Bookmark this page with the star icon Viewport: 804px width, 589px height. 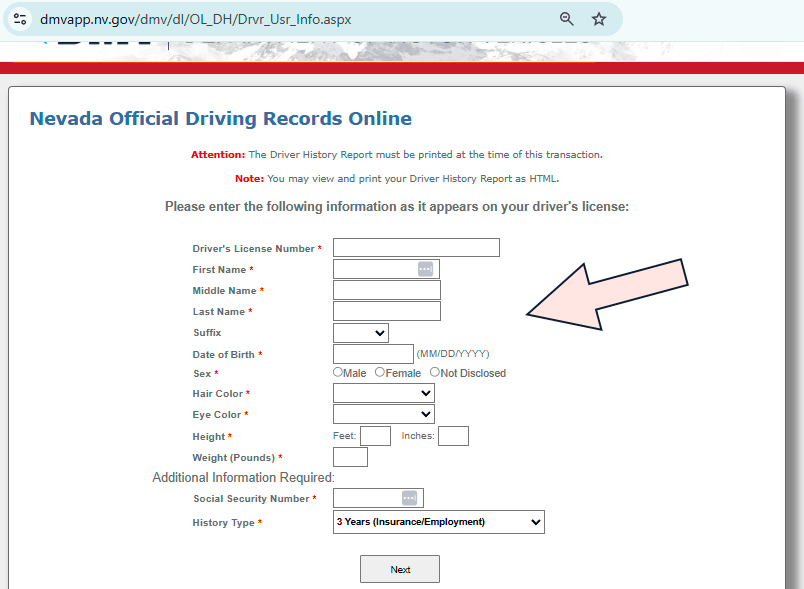click(599, 19)
